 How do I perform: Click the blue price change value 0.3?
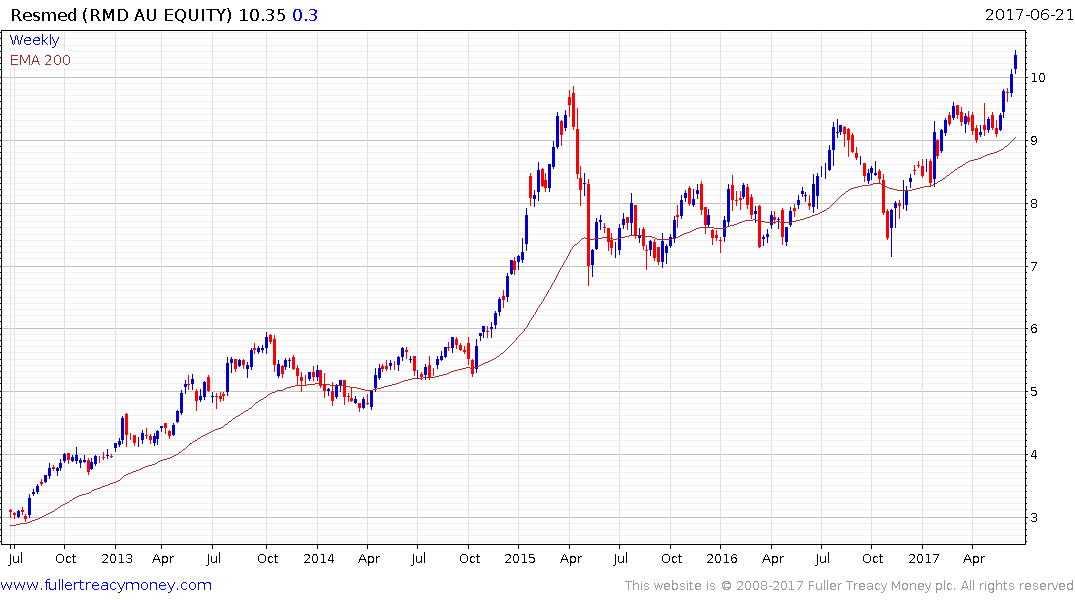coord(305,14)
